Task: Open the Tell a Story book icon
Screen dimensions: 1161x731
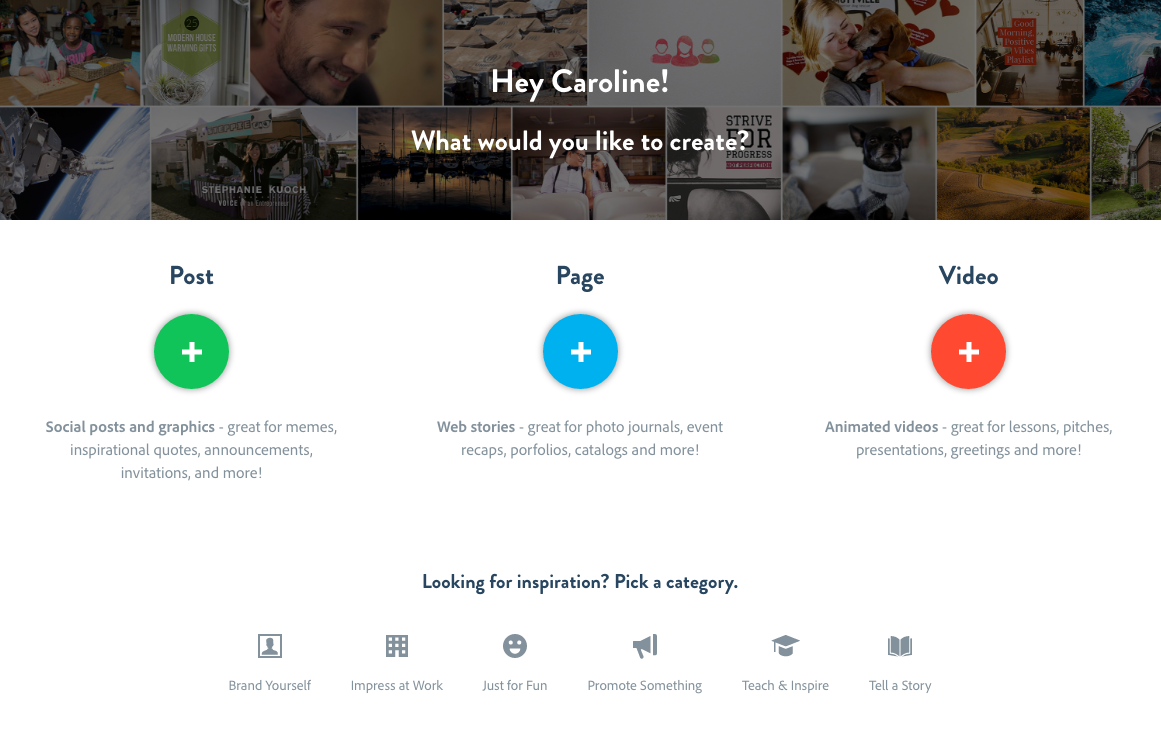Action: tap(900, 646)
